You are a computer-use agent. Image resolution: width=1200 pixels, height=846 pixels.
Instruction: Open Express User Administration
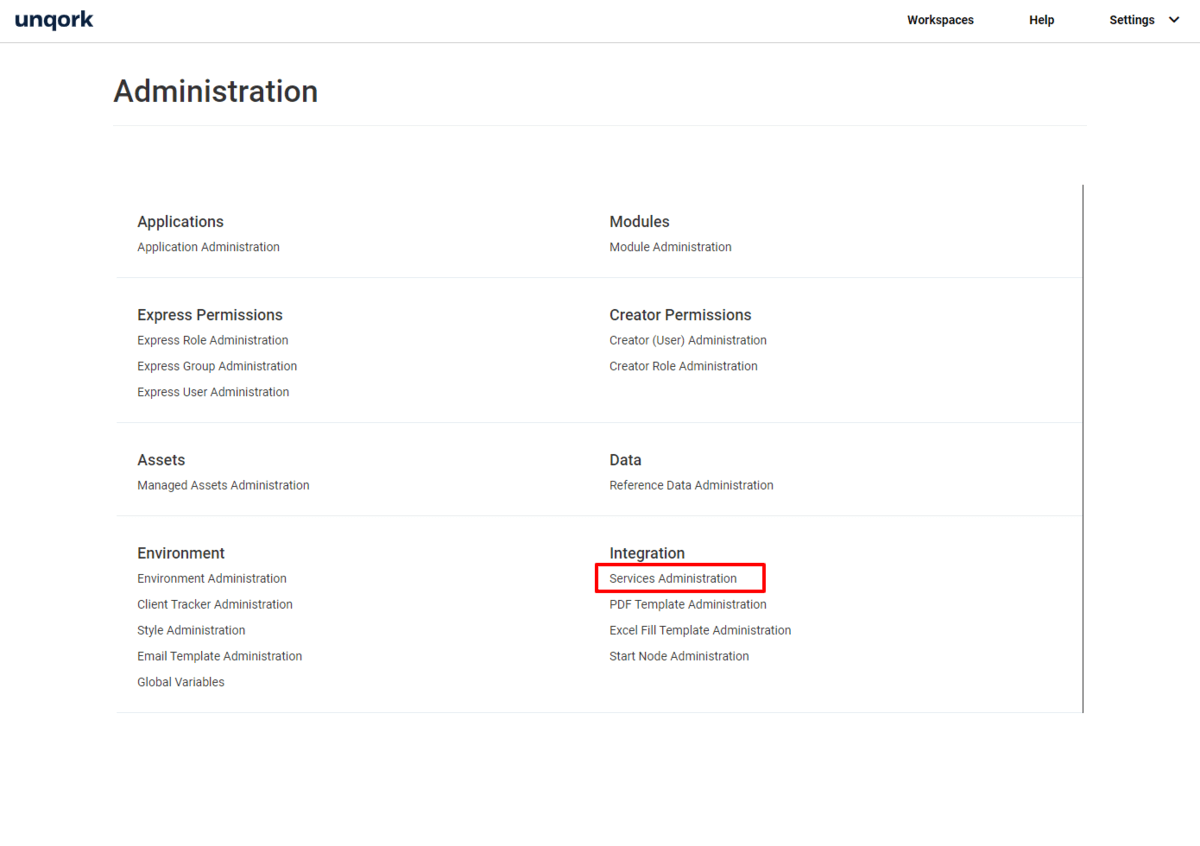coord(213,392)
